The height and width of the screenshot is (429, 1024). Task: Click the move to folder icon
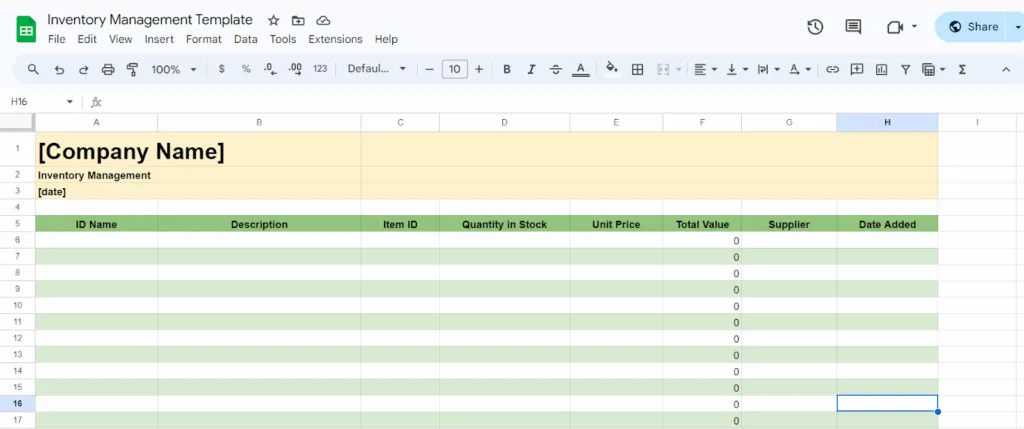point(298,20)
